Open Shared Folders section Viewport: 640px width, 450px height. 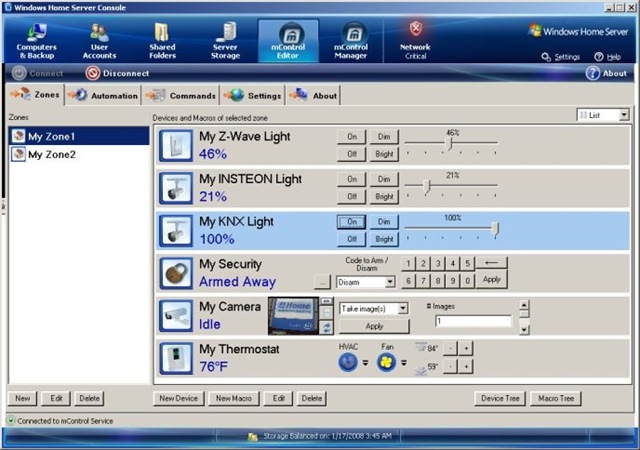click(162, 41)
